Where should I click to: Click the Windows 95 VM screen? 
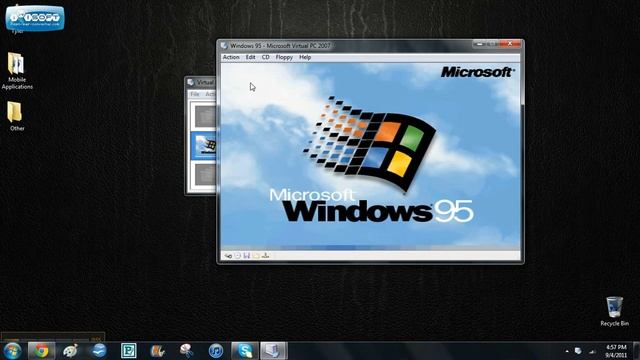[371, 156]
